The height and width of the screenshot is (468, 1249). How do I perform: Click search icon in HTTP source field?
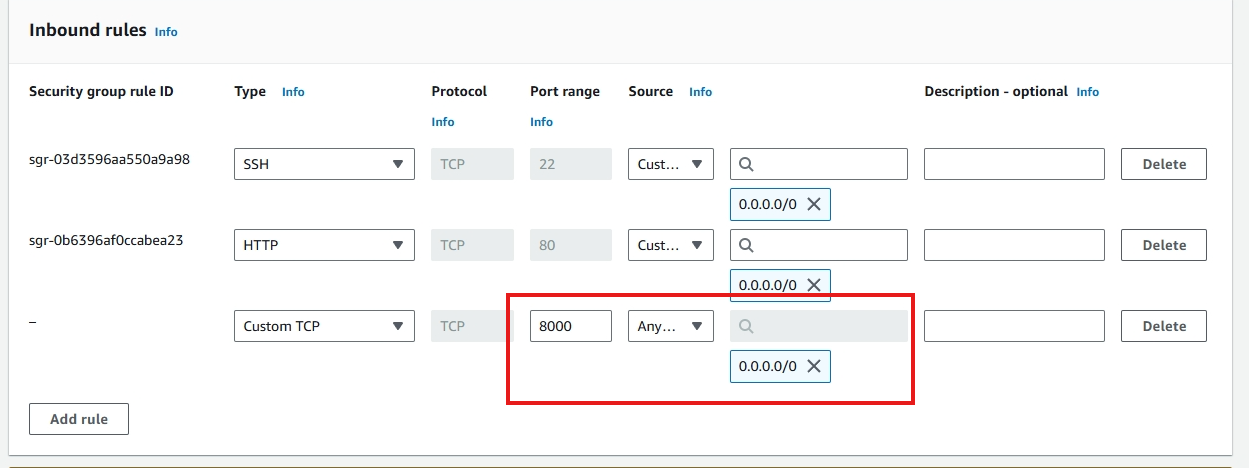pos(746,245)
